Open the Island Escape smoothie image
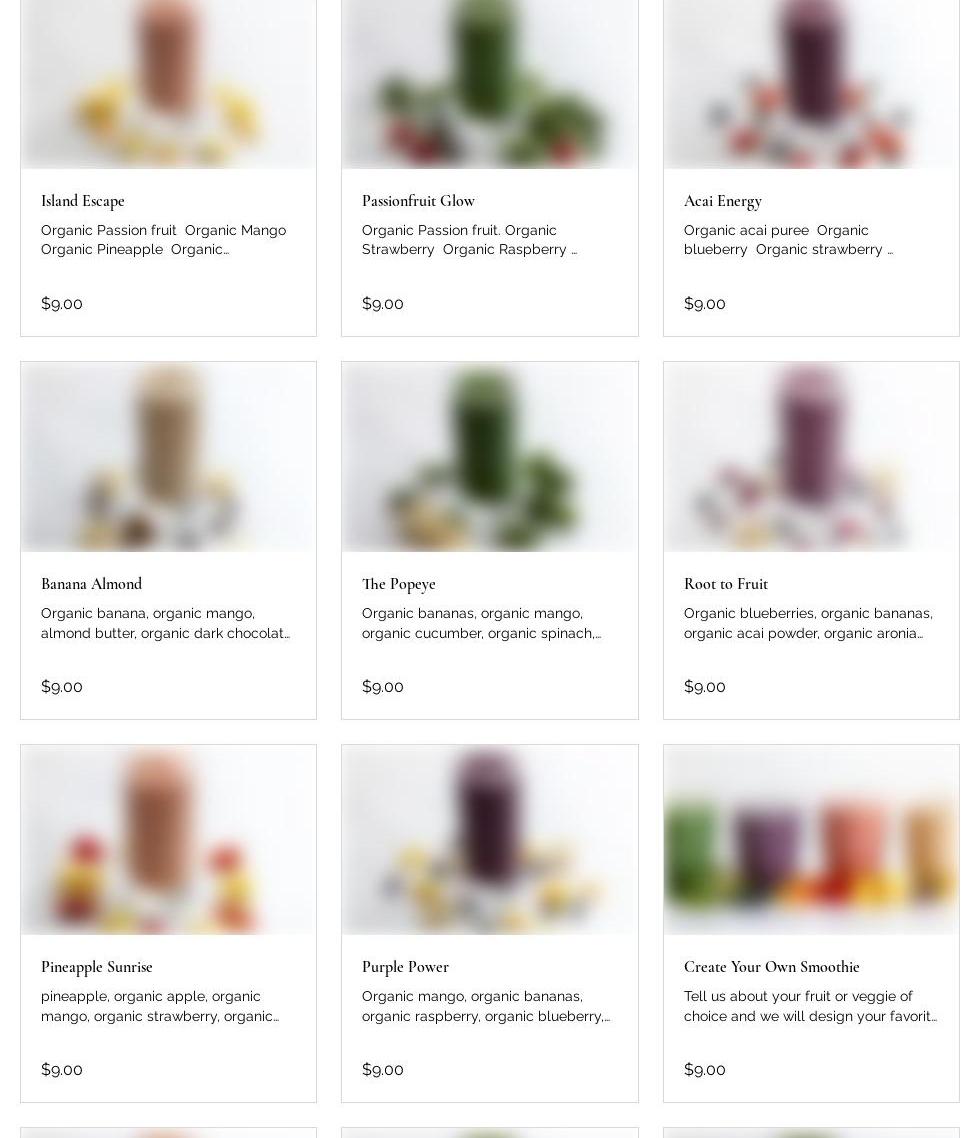Viewport: 965px width, 1138px height. pos(168,84)
